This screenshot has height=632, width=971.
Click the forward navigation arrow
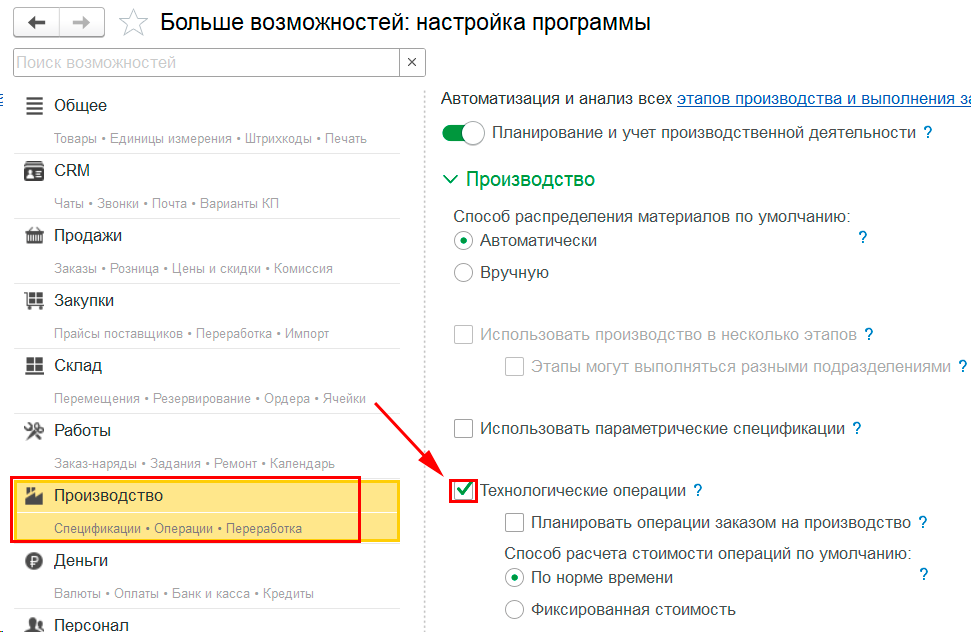pyautogui.click(x=82, y=23)
